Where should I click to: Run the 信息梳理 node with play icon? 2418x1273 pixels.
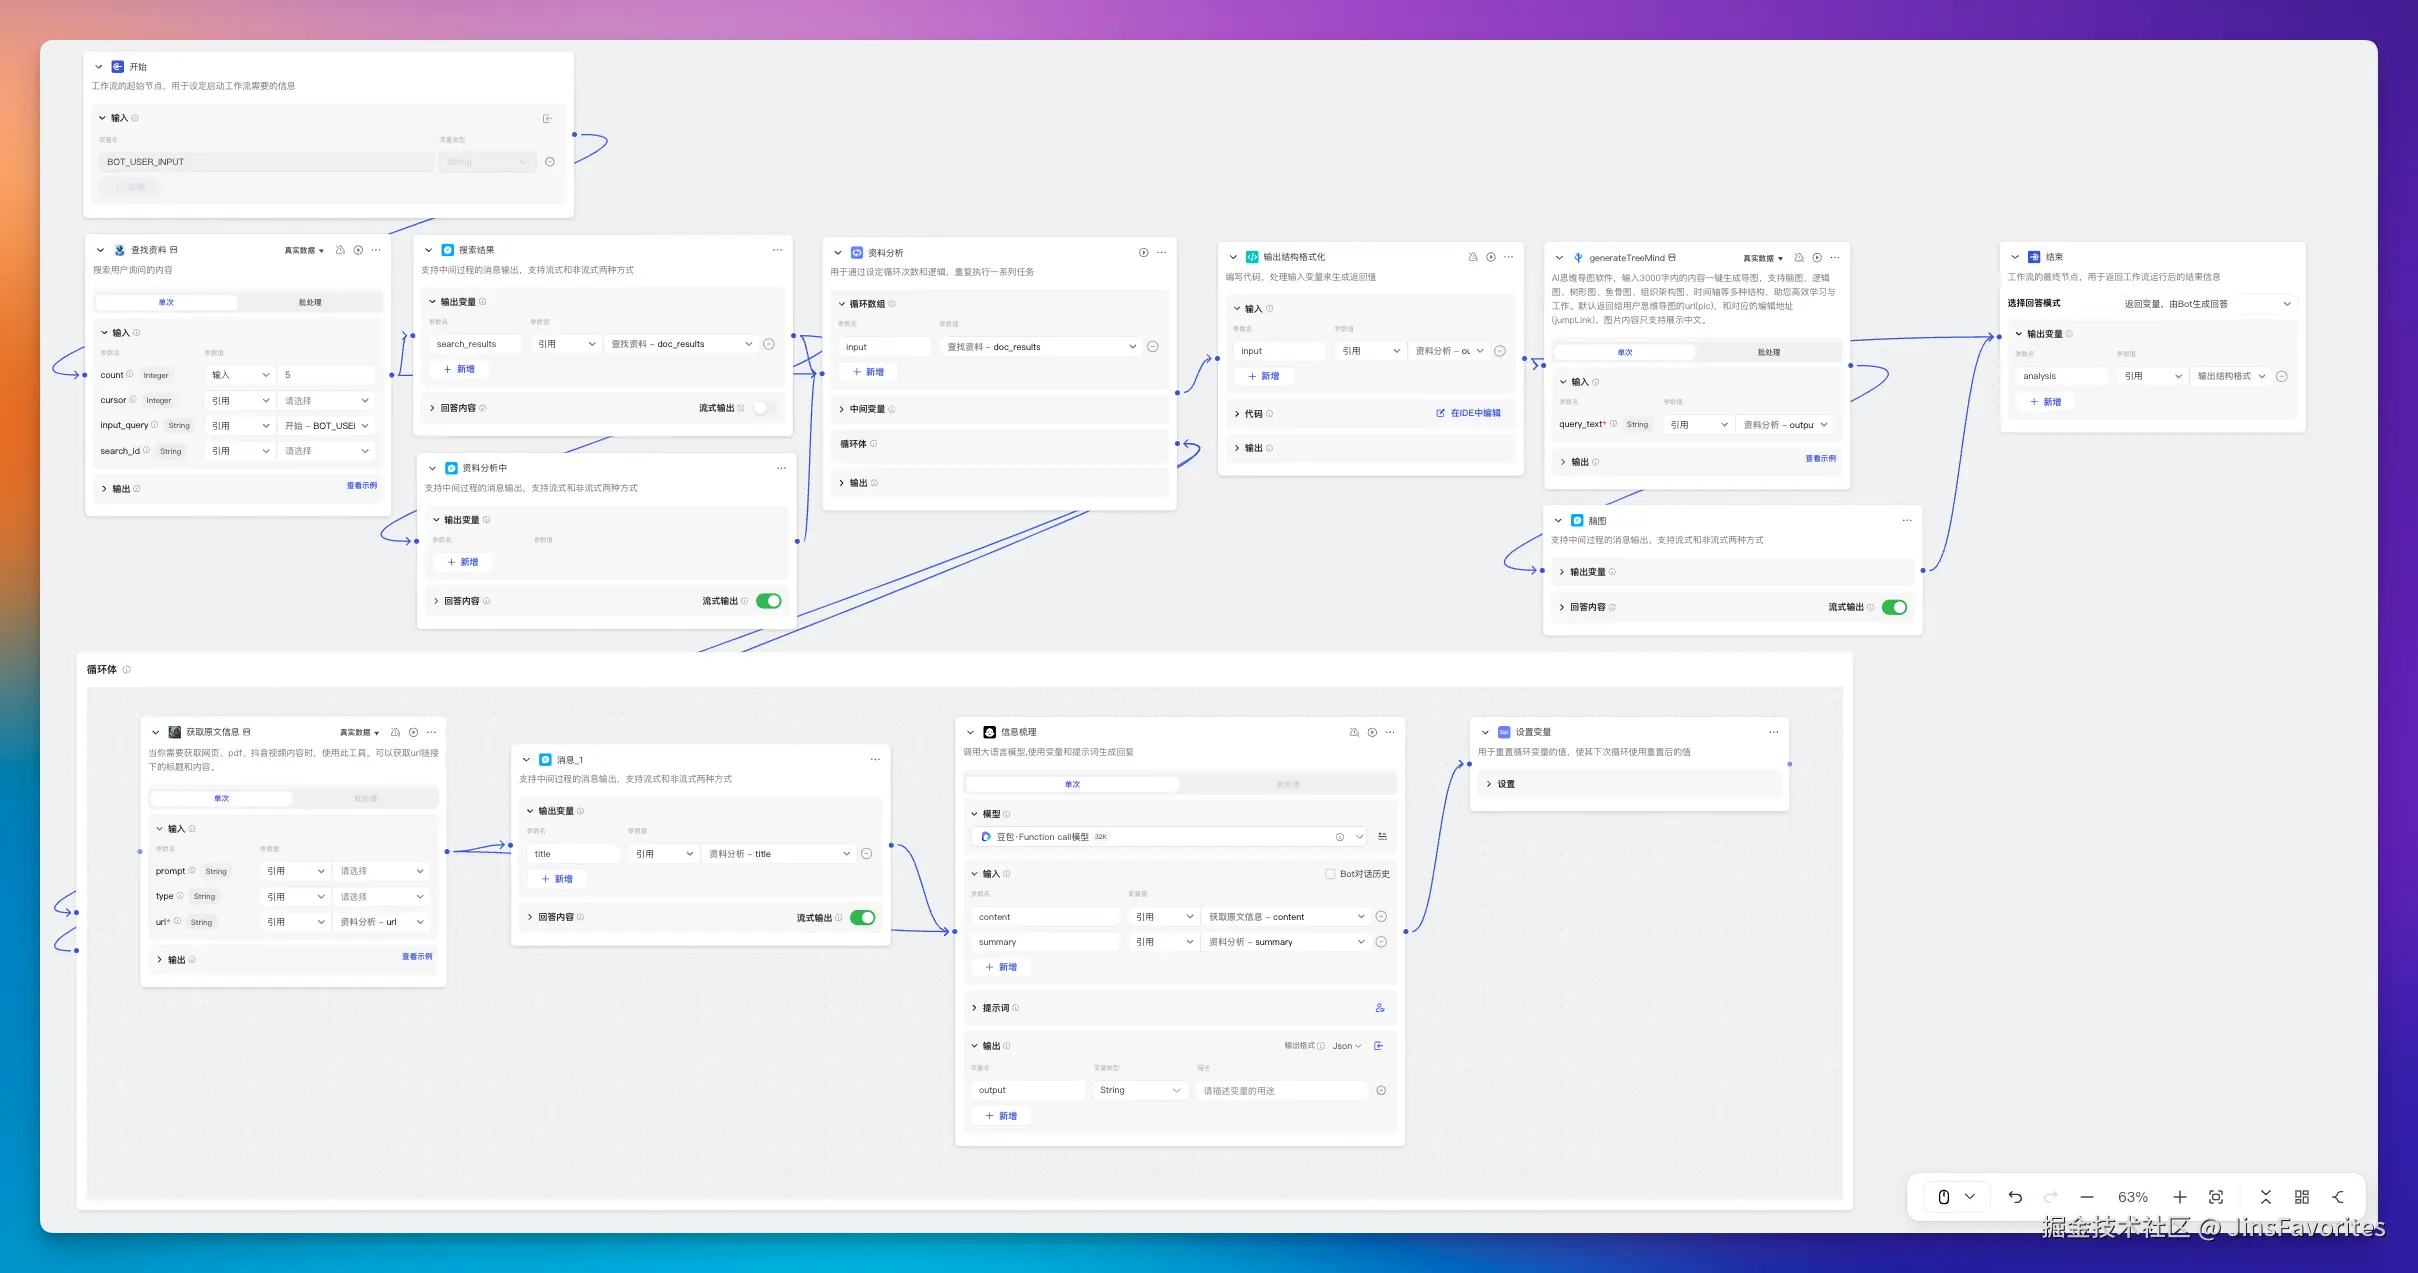[1372, 732]
